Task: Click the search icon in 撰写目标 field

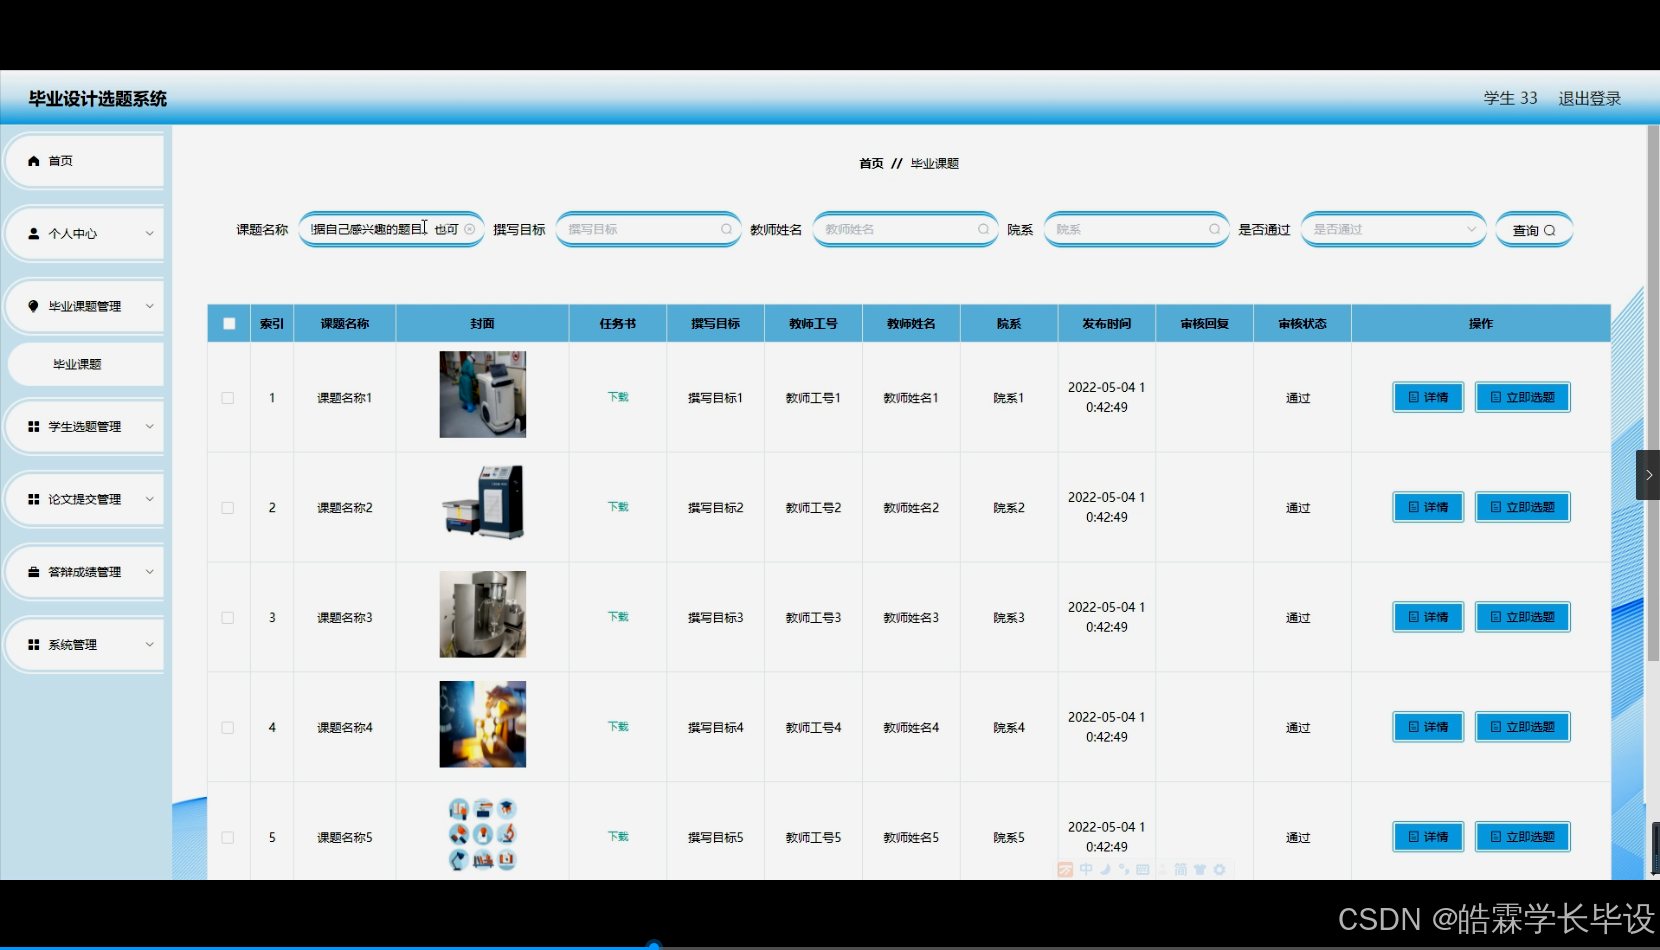Action: coord(727,229)
